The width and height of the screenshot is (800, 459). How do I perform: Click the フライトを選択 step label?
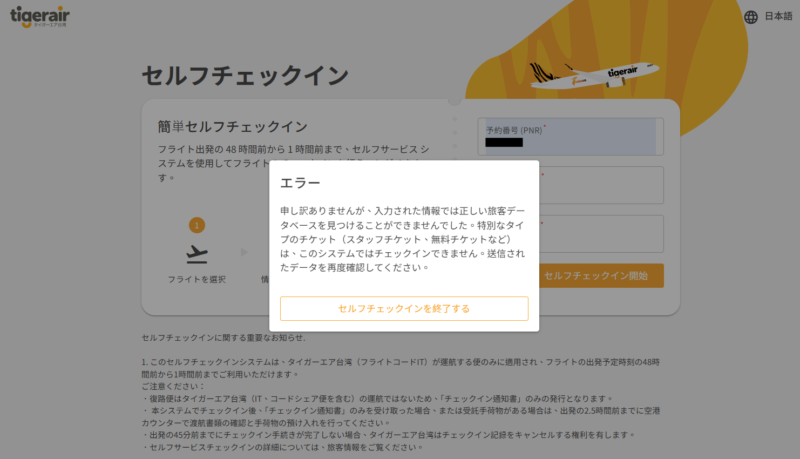point(196,279)
